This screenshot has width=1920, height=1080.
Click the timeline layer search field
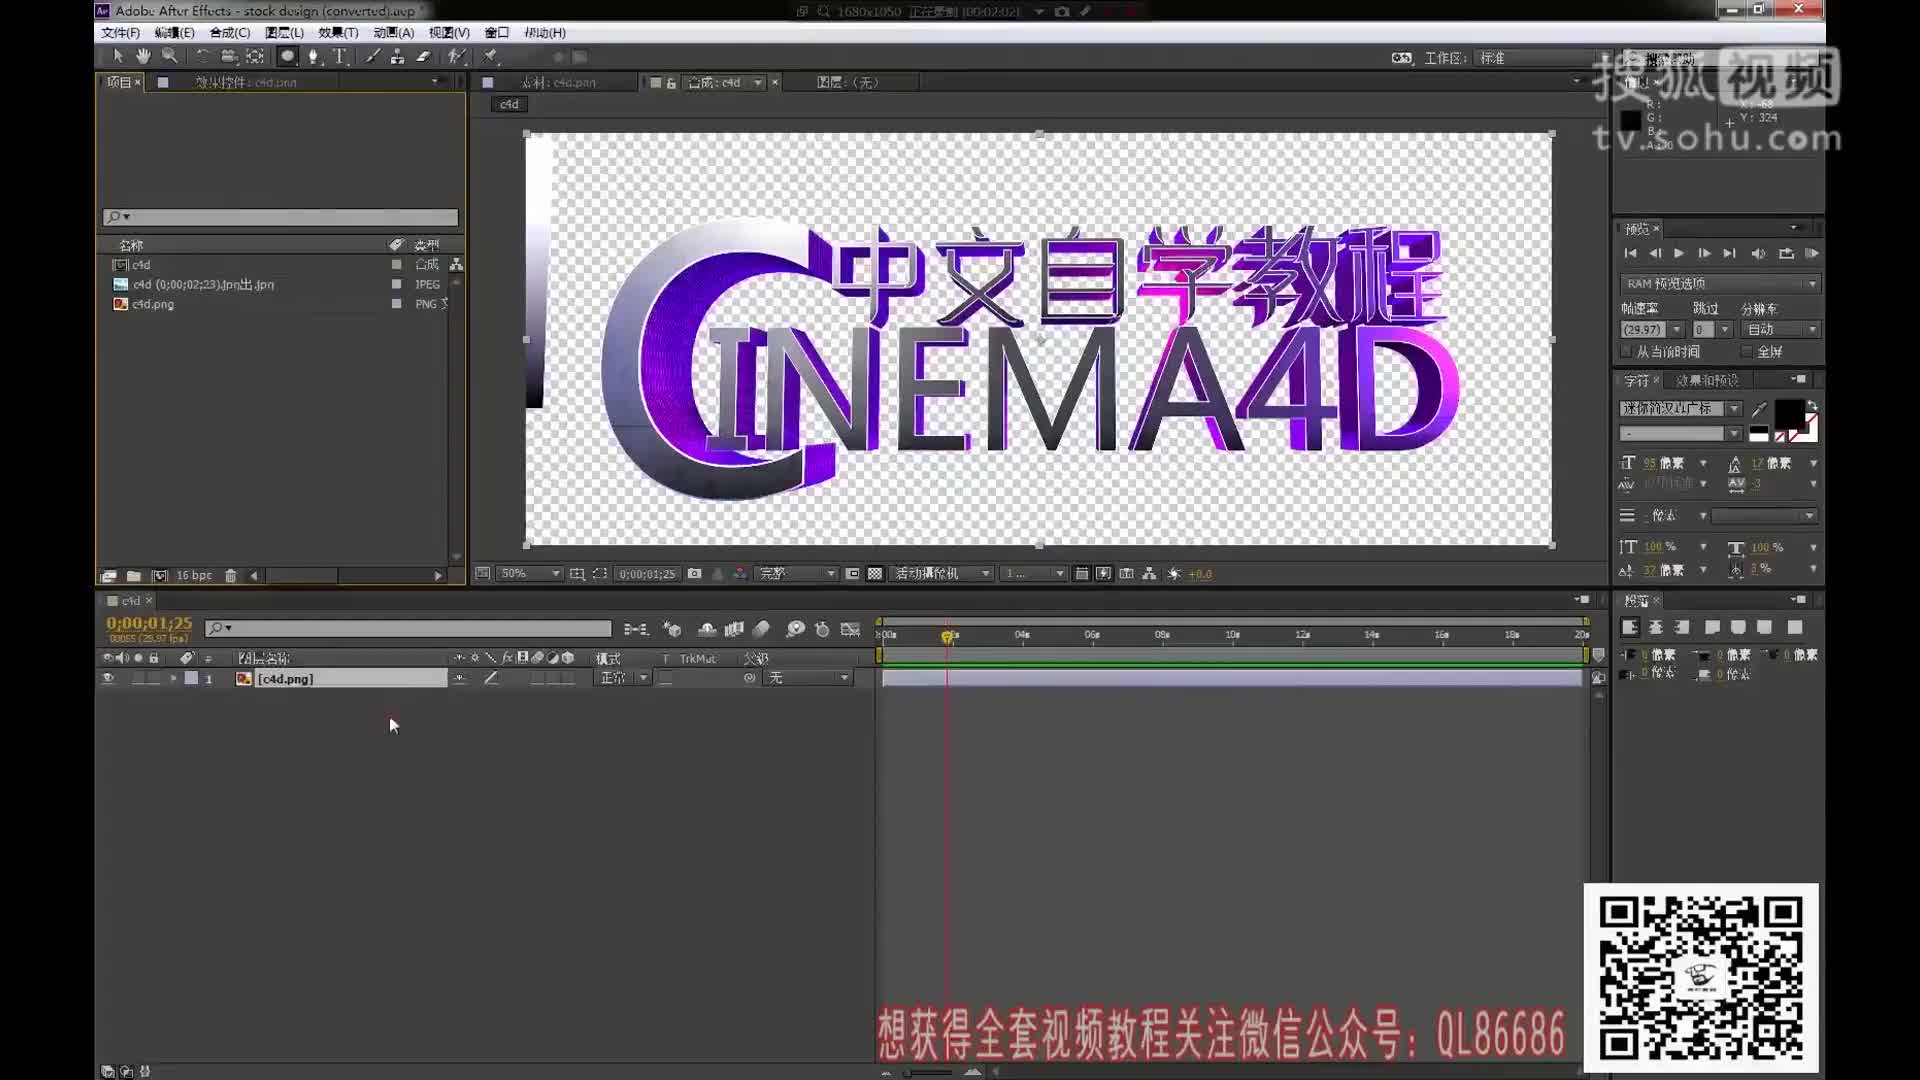point(408,628)
